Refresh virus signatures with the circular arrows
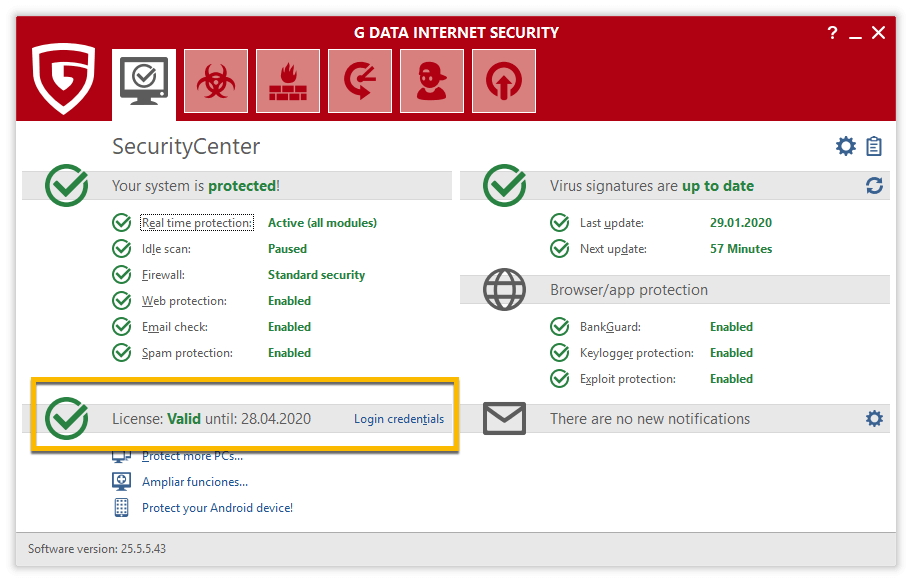This screenshot has width=912, height=582. pyautogui.click(x=874, y=186)
